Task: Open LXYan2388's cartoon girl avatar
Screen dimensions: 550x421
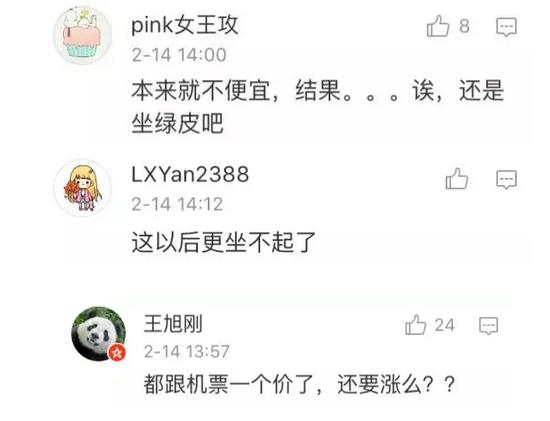Action: pyautogui.click(x=83, y=188)
